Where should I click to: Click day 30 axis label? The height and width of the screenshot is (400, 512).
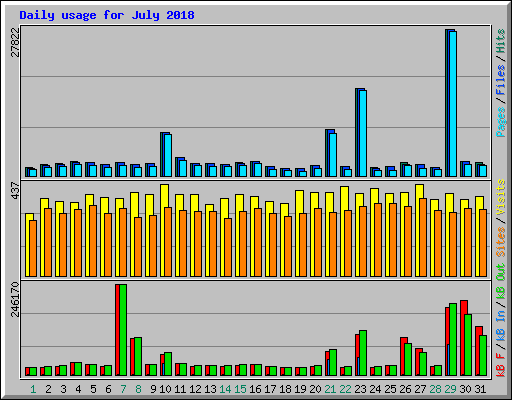point(465,389)
